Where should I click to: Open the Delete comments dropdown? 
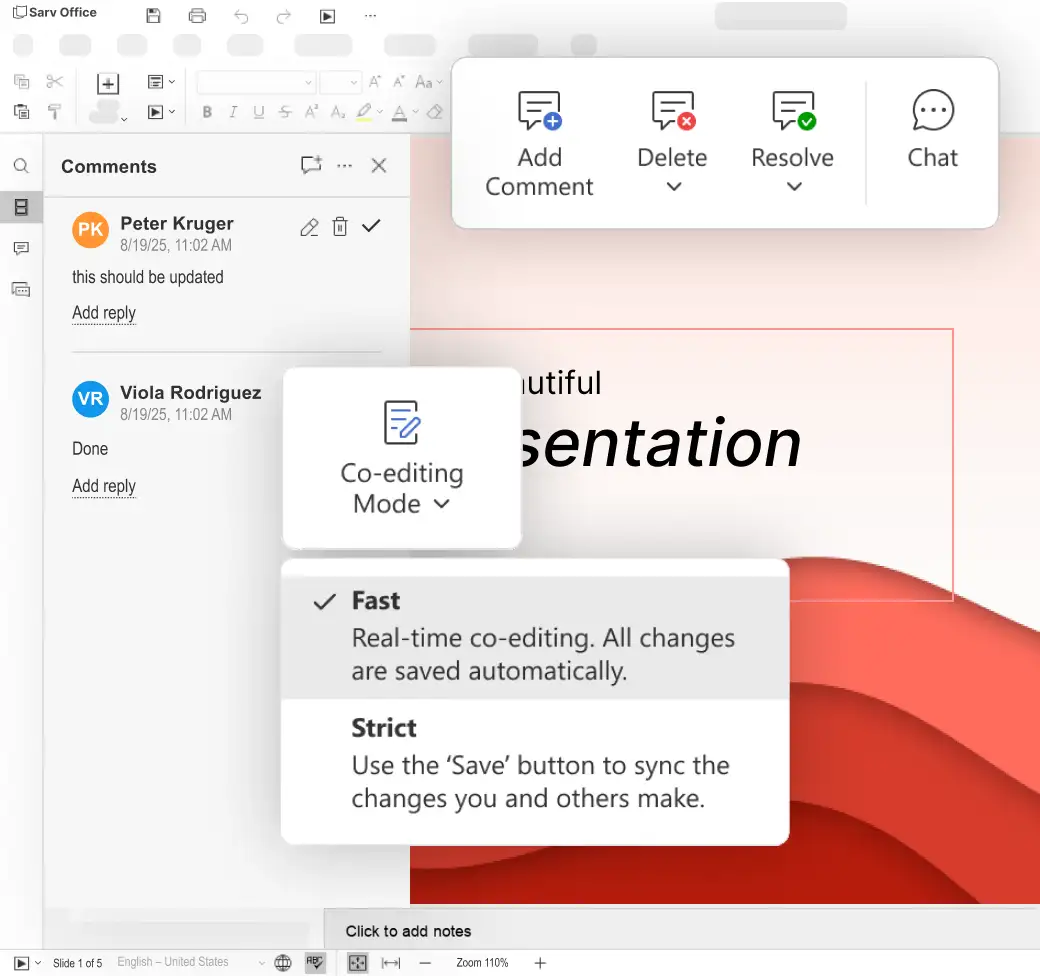pos(673,186)
